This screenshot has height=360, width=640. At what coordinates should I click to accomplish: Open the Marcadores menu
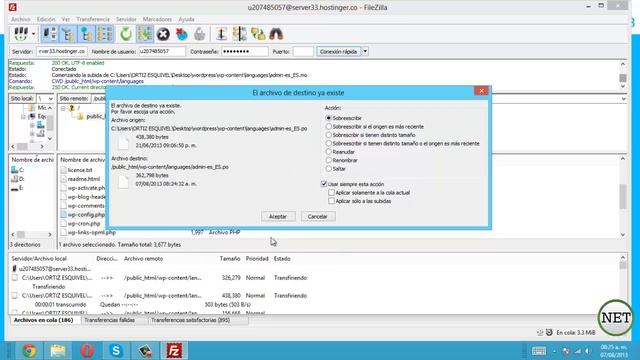coord(157,19)
